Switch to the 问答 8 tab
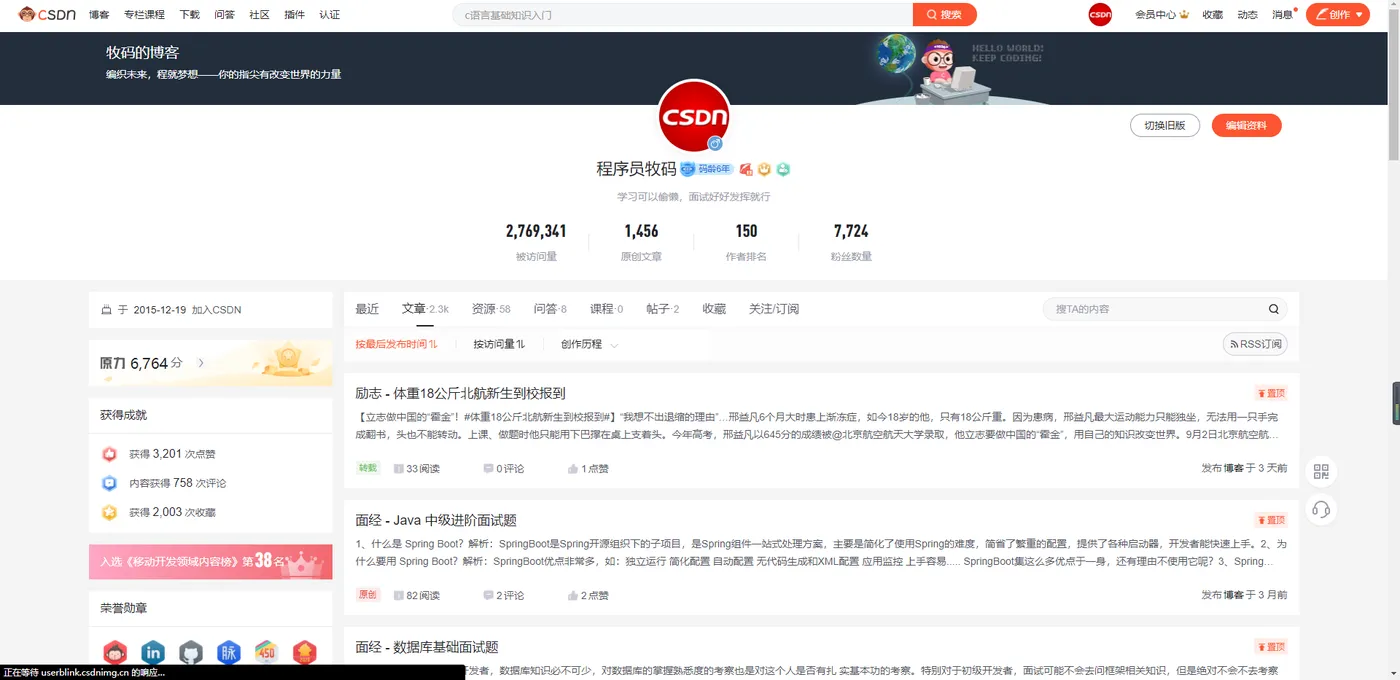The height and width of the screenshot is (680, 1400). [550, 309]
